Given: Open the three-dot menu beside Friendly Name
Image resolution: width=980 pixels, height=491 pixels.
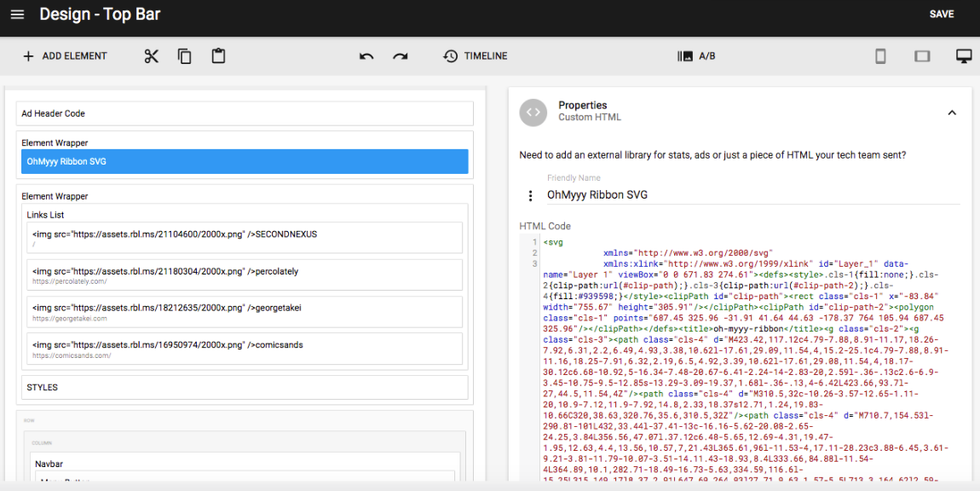Looking at the screenshot, I should (x=531, y=195).
